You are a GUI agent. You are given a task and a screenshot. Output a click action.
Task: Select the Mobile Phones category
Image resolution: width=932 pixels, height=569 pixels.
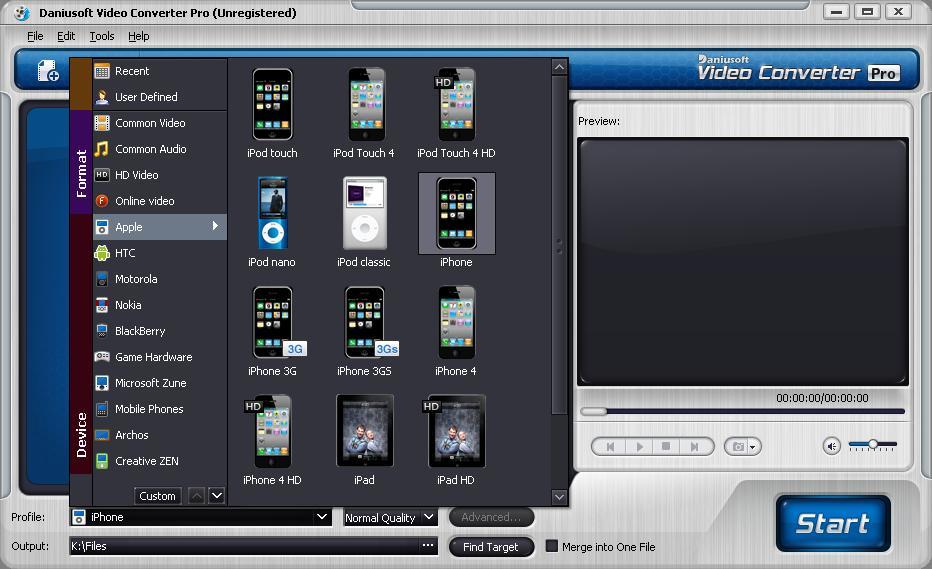pos(160,409)
